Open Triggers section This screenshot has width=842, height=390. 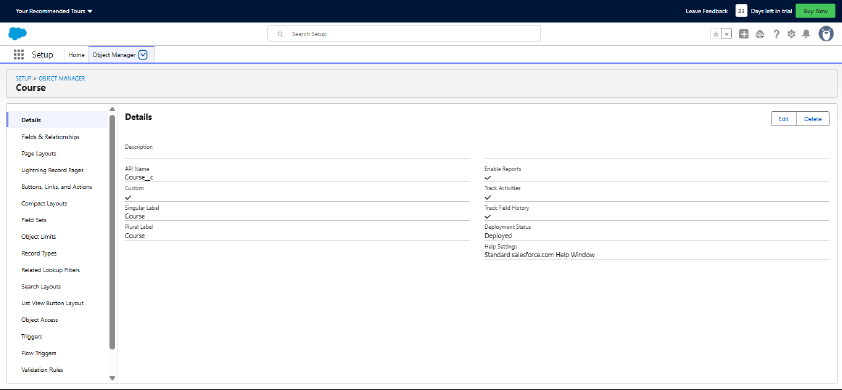tap(32, 337)
